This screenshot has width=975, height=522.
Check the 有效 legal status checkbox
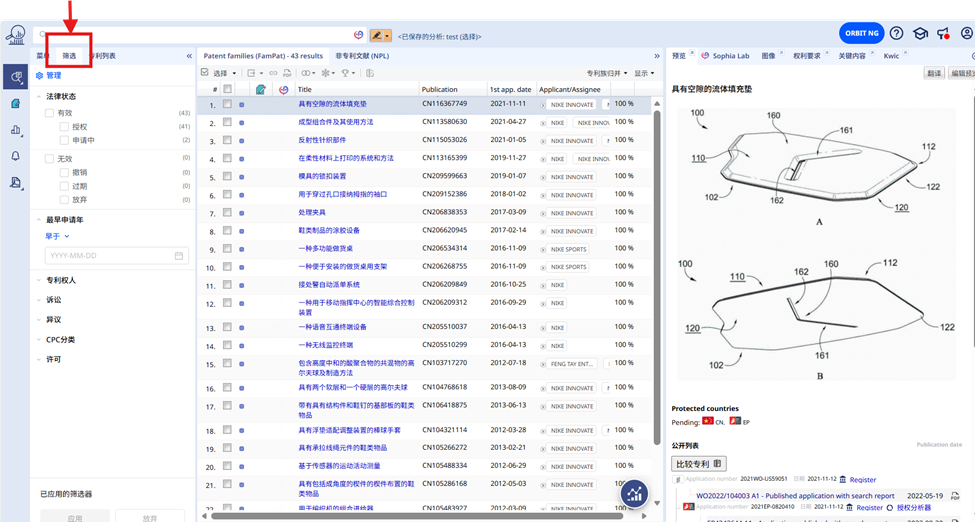point(49,113)
